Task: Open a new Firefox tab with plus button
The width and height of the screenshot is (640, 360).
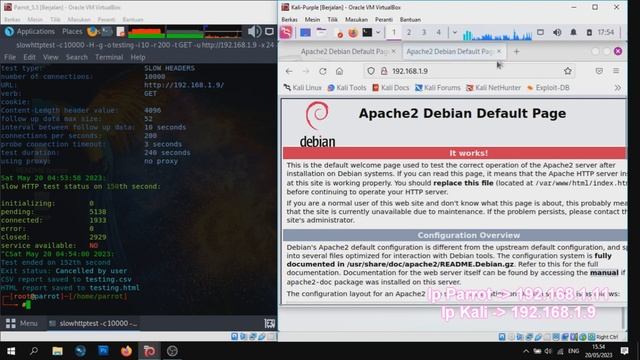Action: [x=516, y=51]
